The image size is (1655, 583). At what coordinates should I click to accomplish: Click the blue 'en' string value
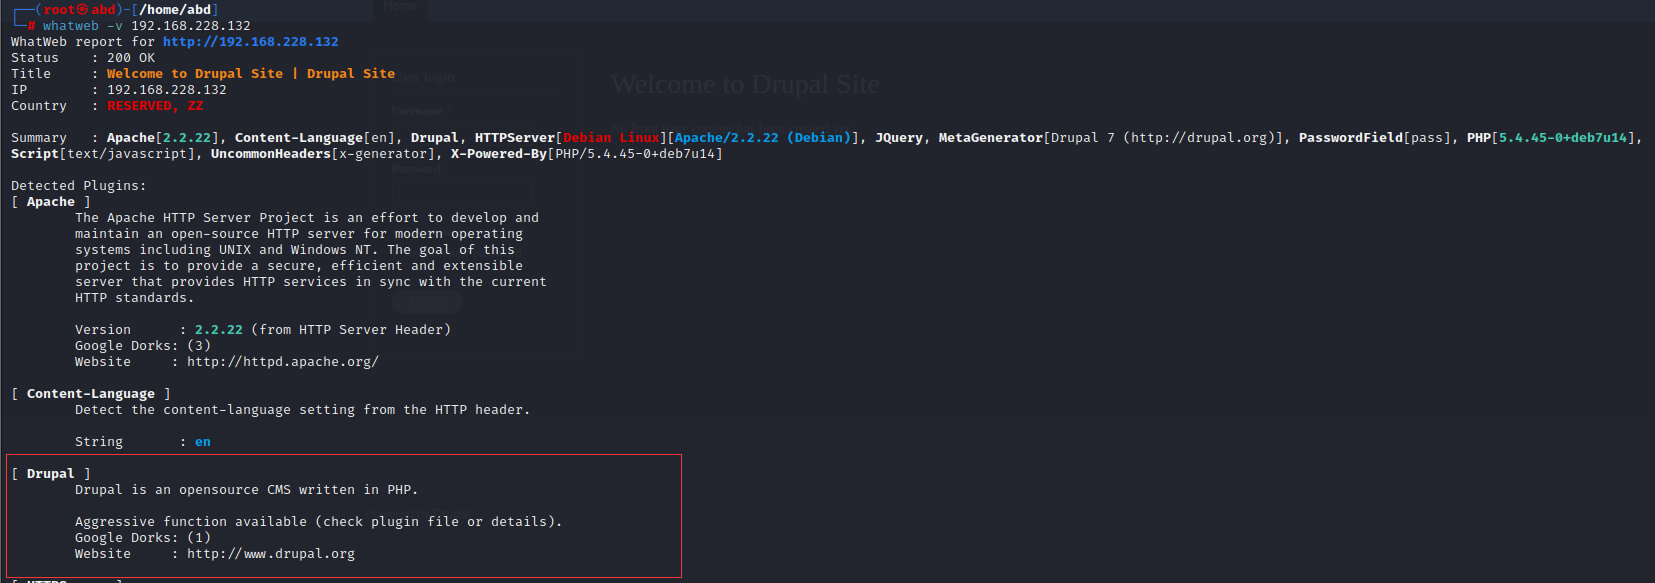[203, 442]
